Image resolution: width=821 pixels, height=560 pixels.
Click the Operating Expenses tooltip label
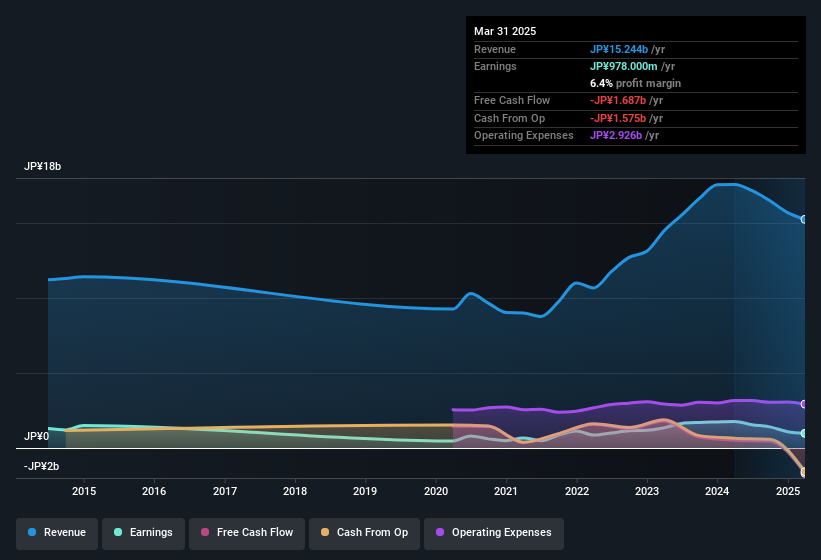point(524,136)
